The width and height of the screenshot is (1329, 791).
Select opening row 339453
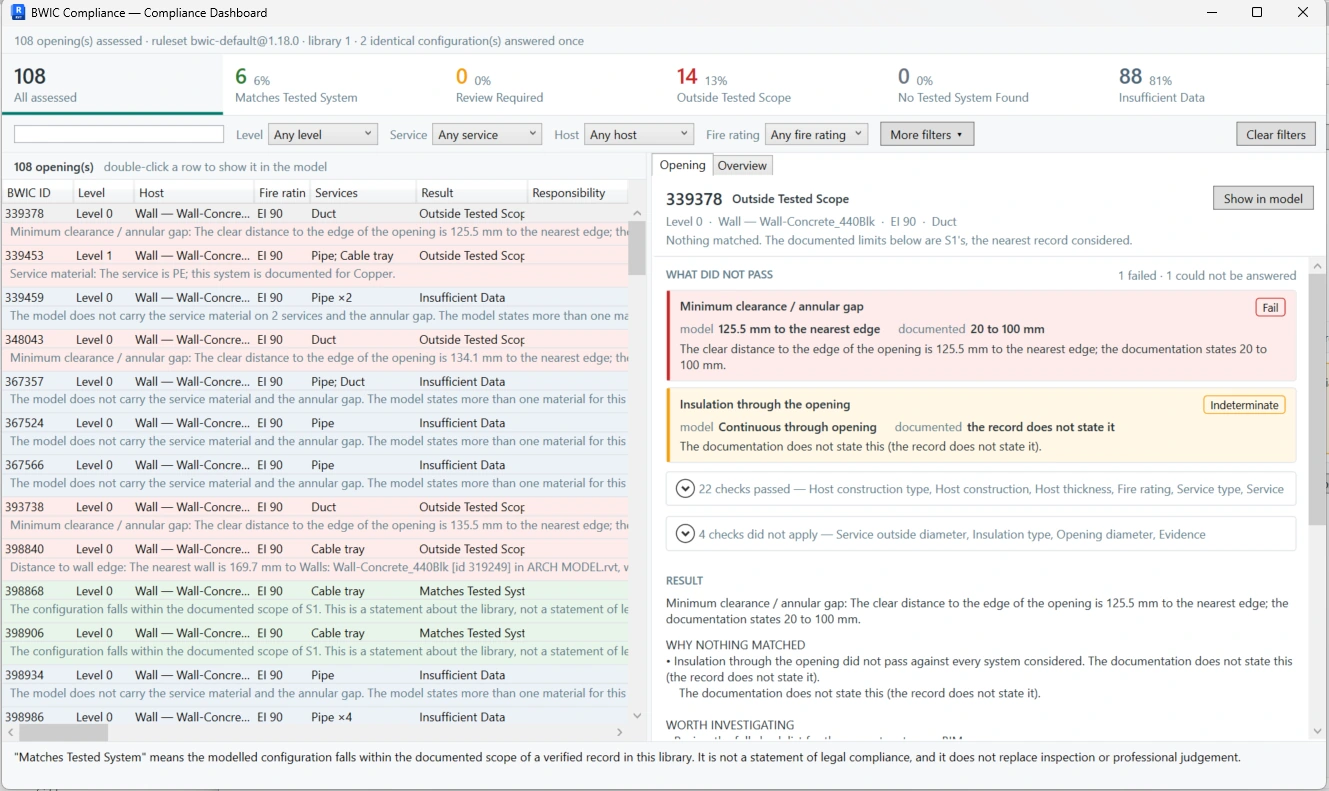coord(315,265)
